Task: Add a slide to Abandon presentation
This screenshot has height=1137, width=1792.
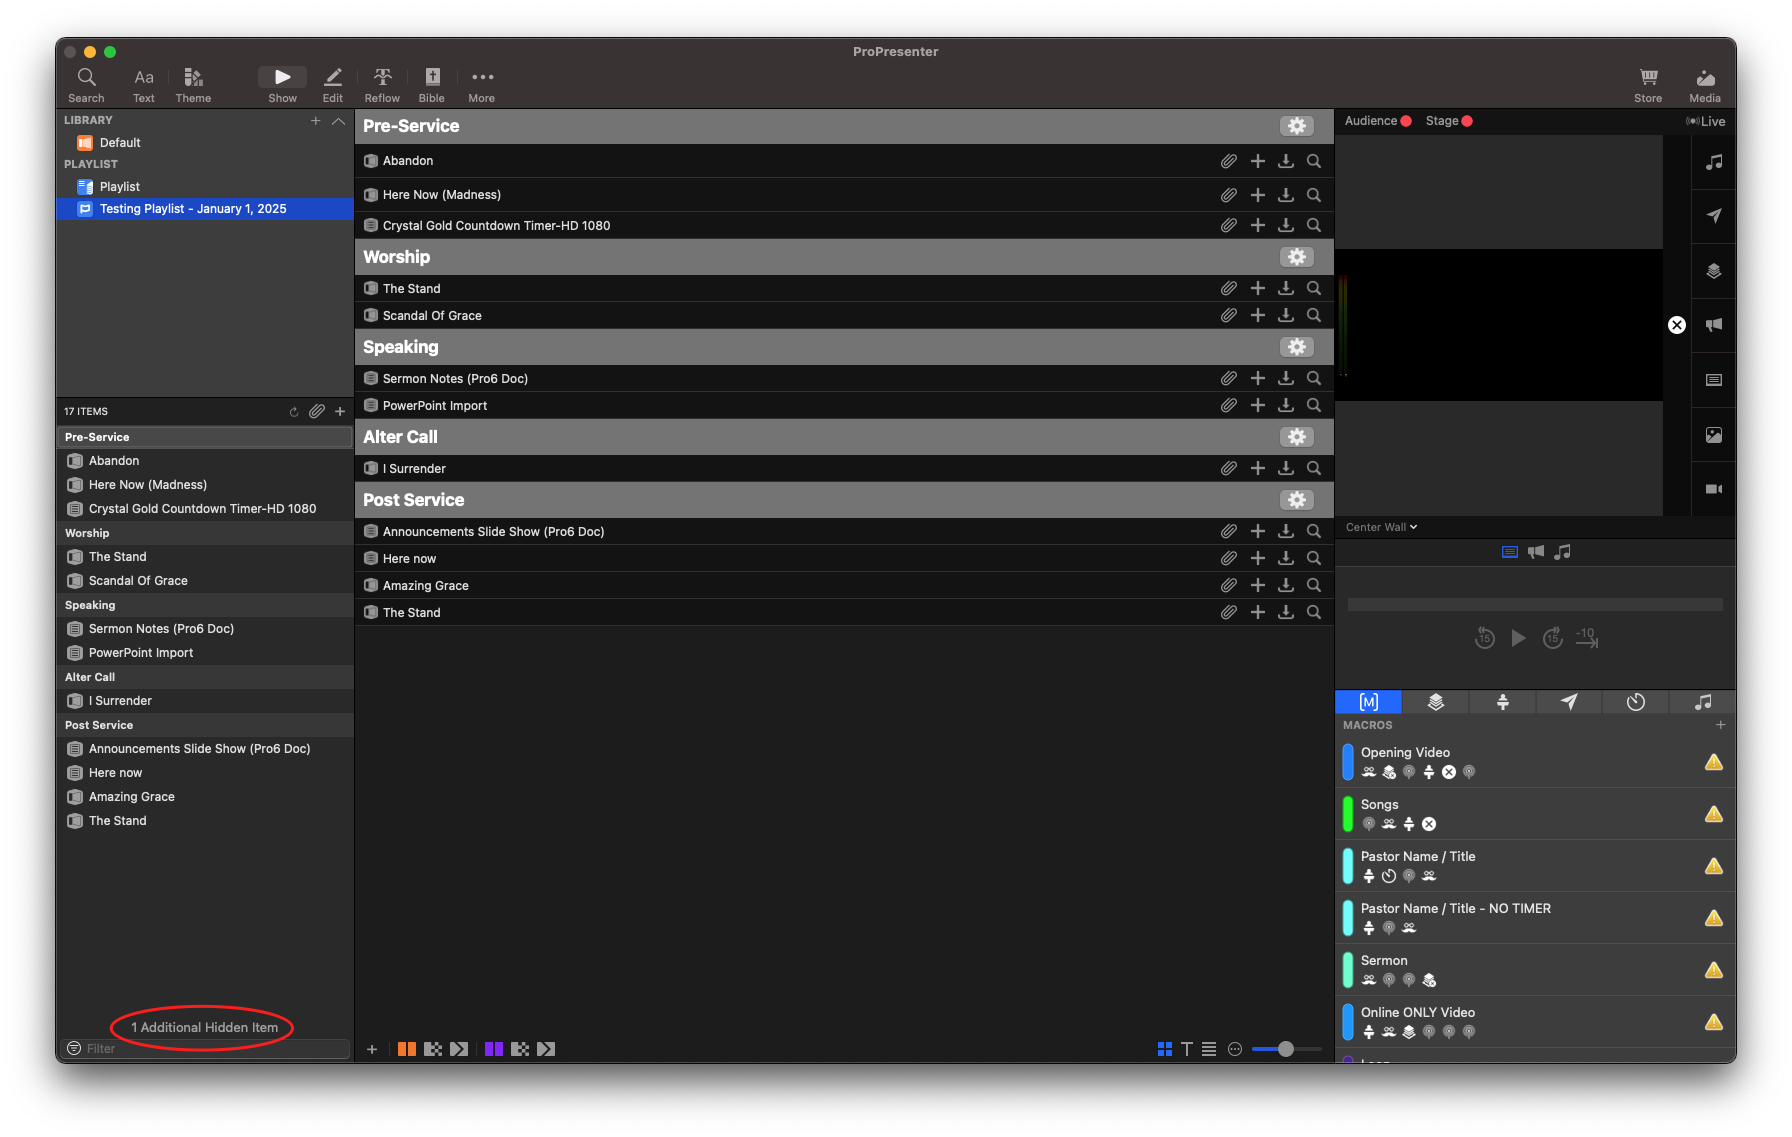Action: (1258, 161)
